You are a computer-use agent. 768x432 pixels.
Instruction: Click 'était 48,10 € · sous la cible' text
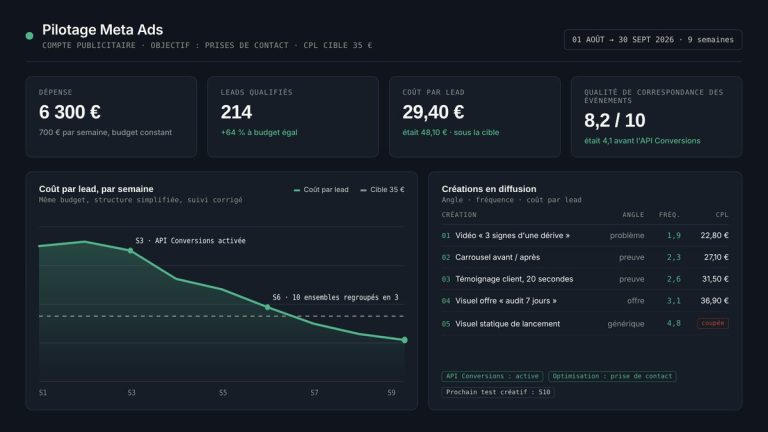[451, 132]
